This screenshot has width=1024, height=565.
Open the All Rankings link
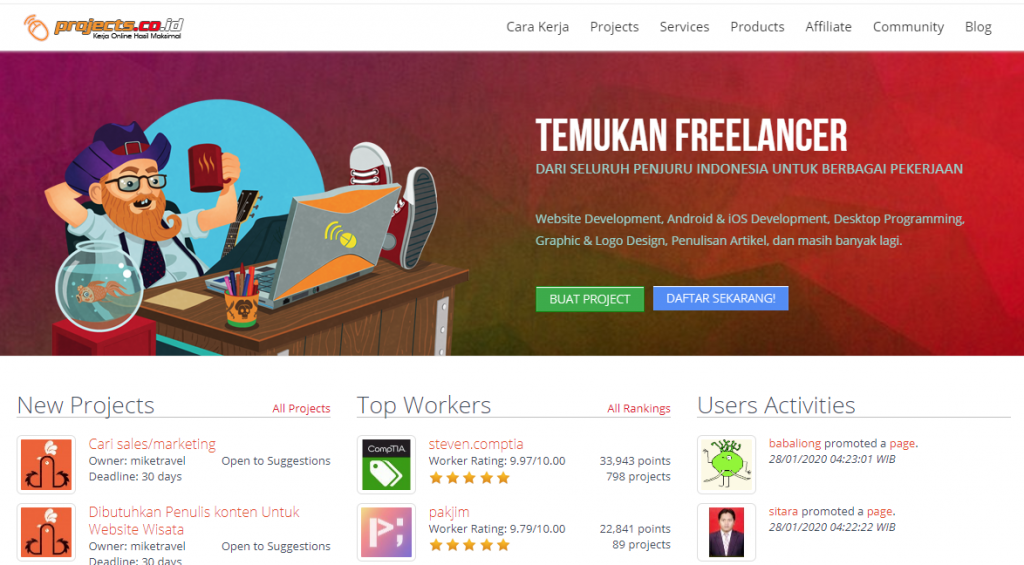[639, 408]
